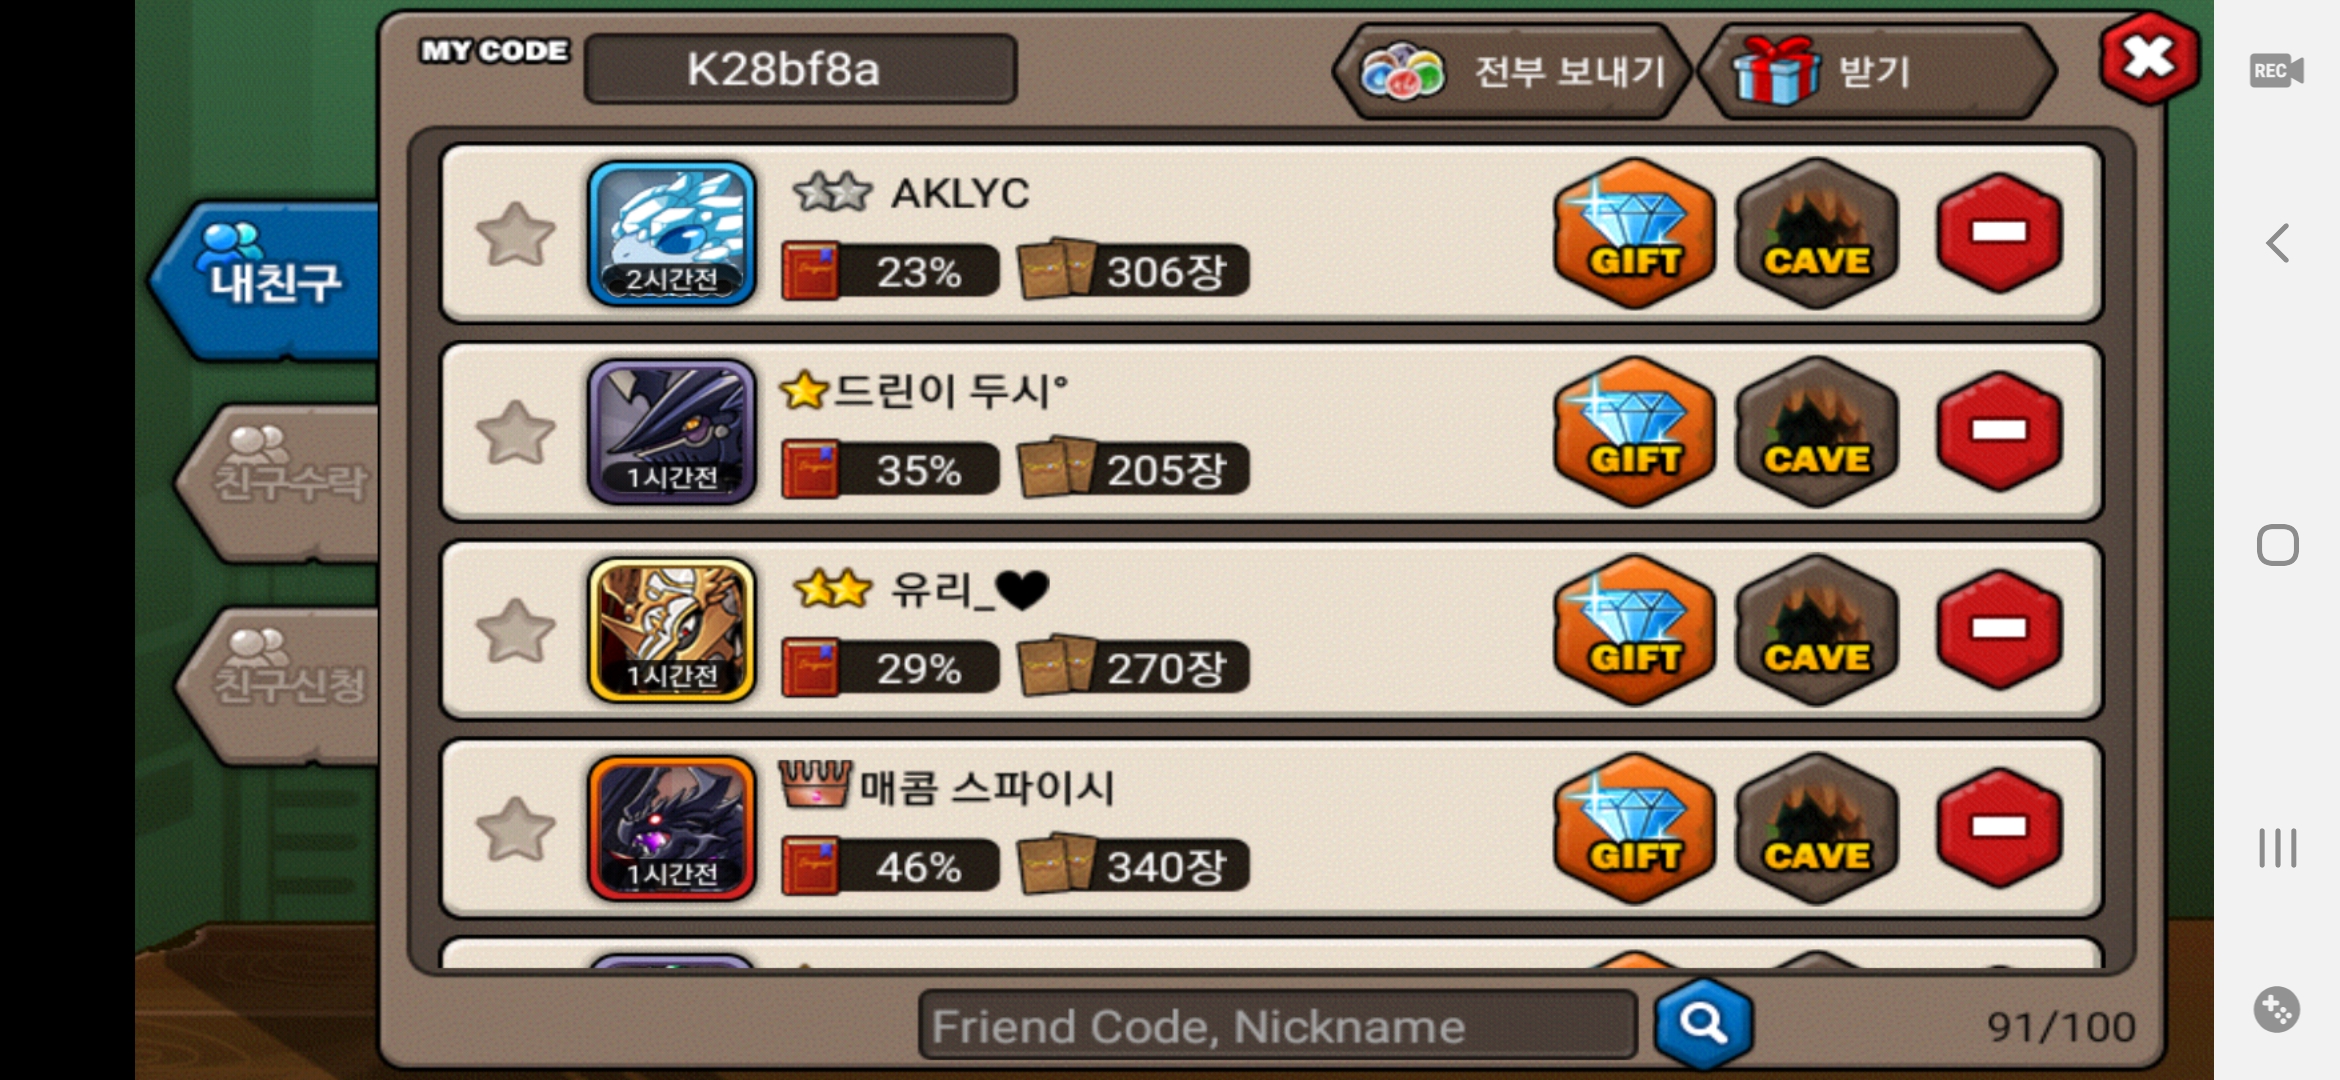Tap the 받기 receive gifts button

coord(1878,71)
